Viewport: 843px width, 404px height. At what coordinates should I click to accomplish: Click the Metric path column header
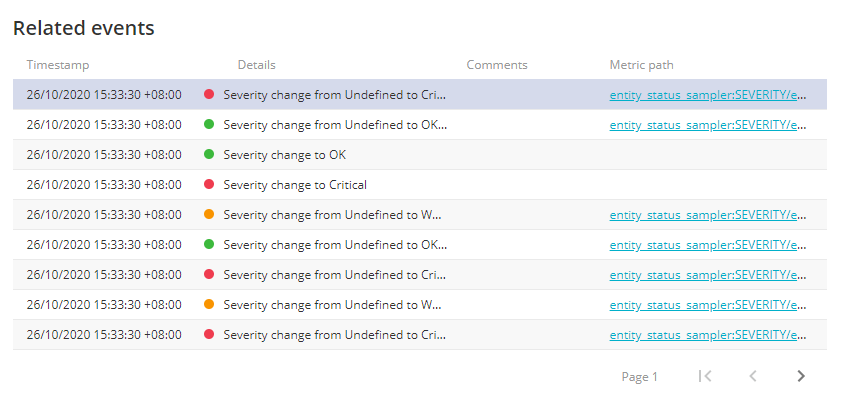(x=641, y=65)
